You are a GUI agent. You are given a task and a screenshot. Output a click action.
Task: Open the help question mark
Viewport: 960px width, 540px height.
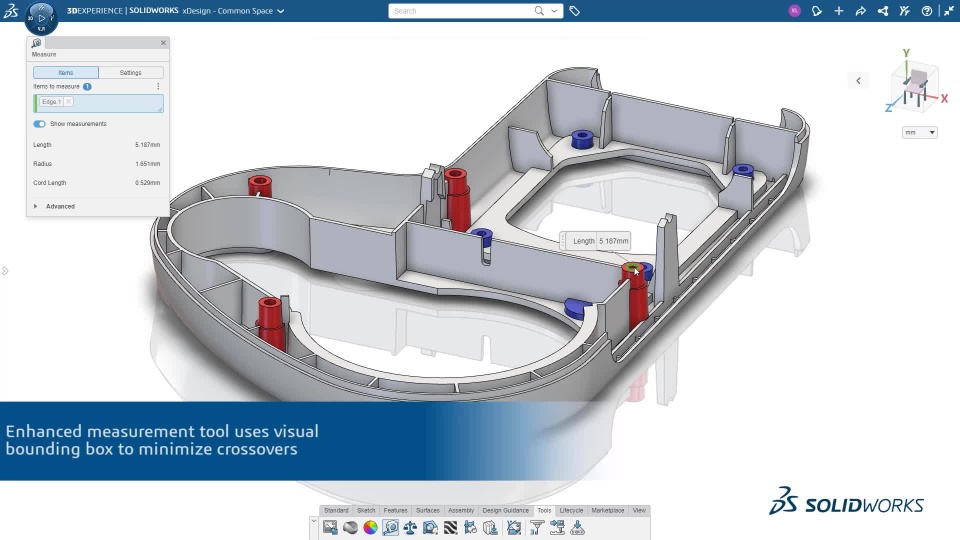[x=927, y=11]
